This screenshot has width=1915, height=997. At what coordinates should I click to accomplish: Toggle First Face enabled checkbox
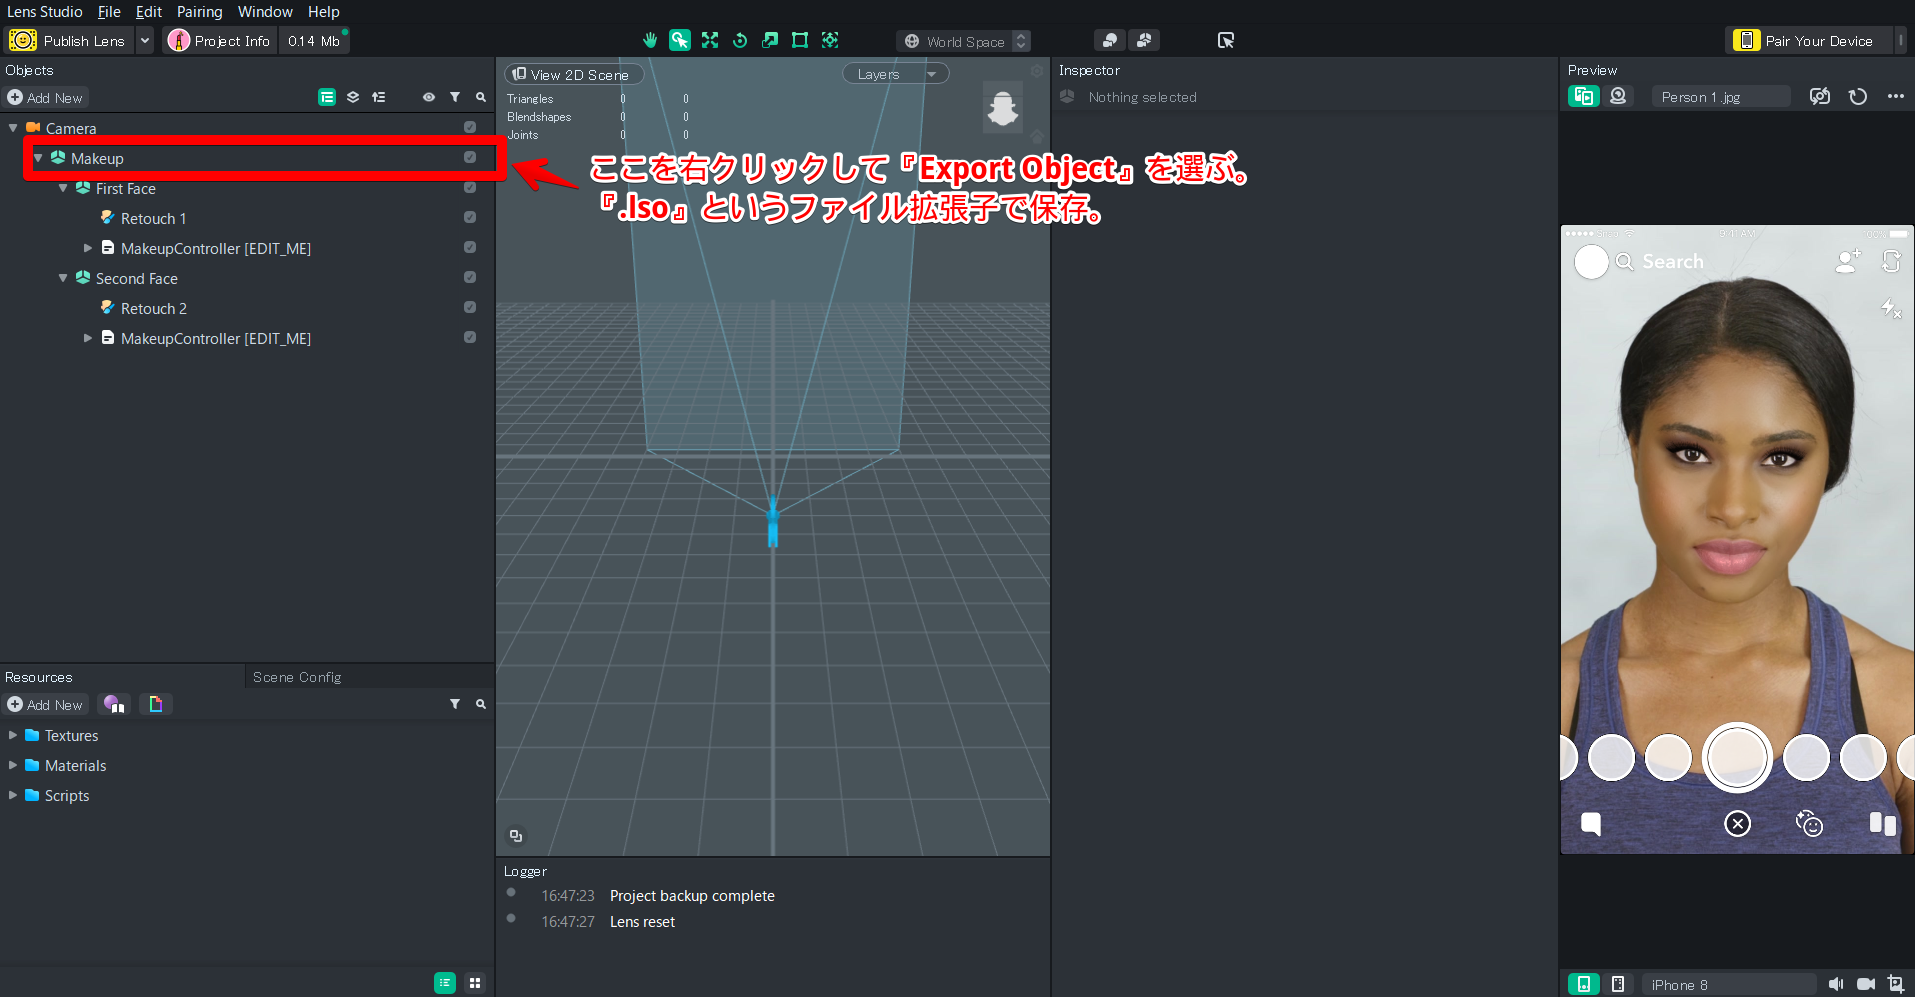(x=470, y=187)
